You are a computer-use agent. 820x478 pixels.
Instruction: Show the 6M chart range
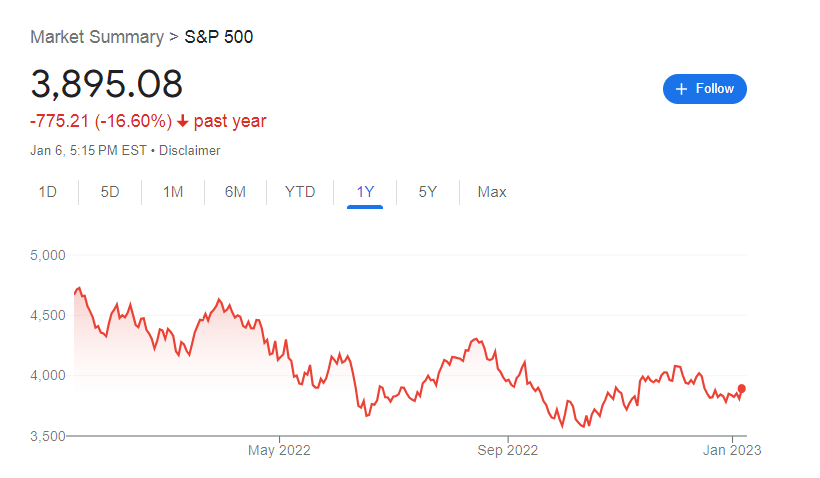(x=235, y=192)
